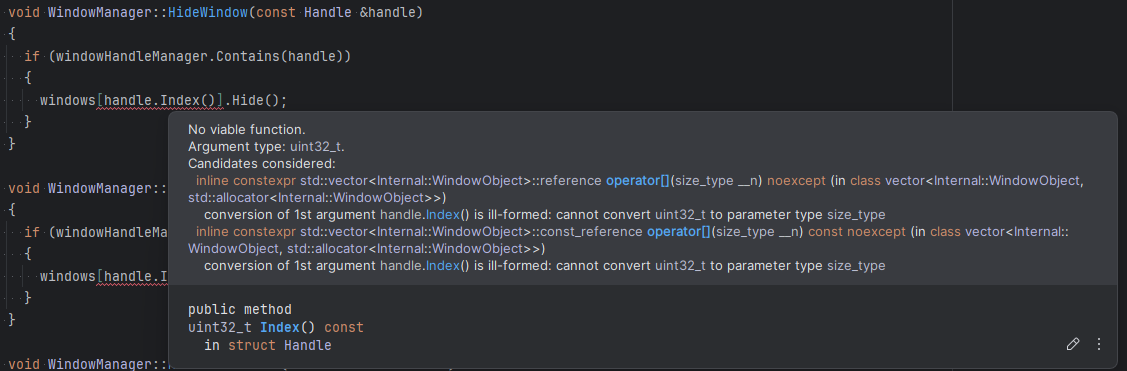
Task: Click the pencil edit icon in the tooltip
Action: (x=1072, y=344)
